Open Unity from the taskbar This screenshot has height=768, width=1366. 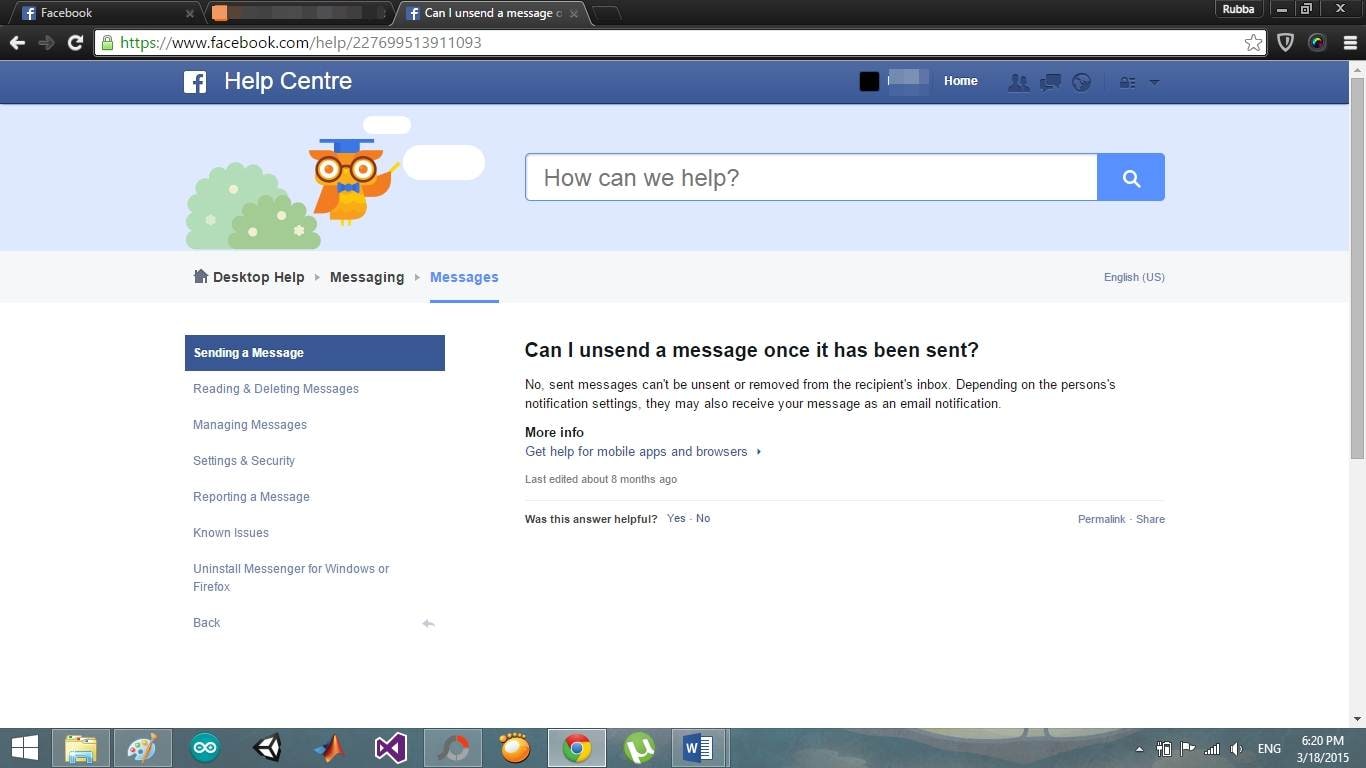pos(267,748)
